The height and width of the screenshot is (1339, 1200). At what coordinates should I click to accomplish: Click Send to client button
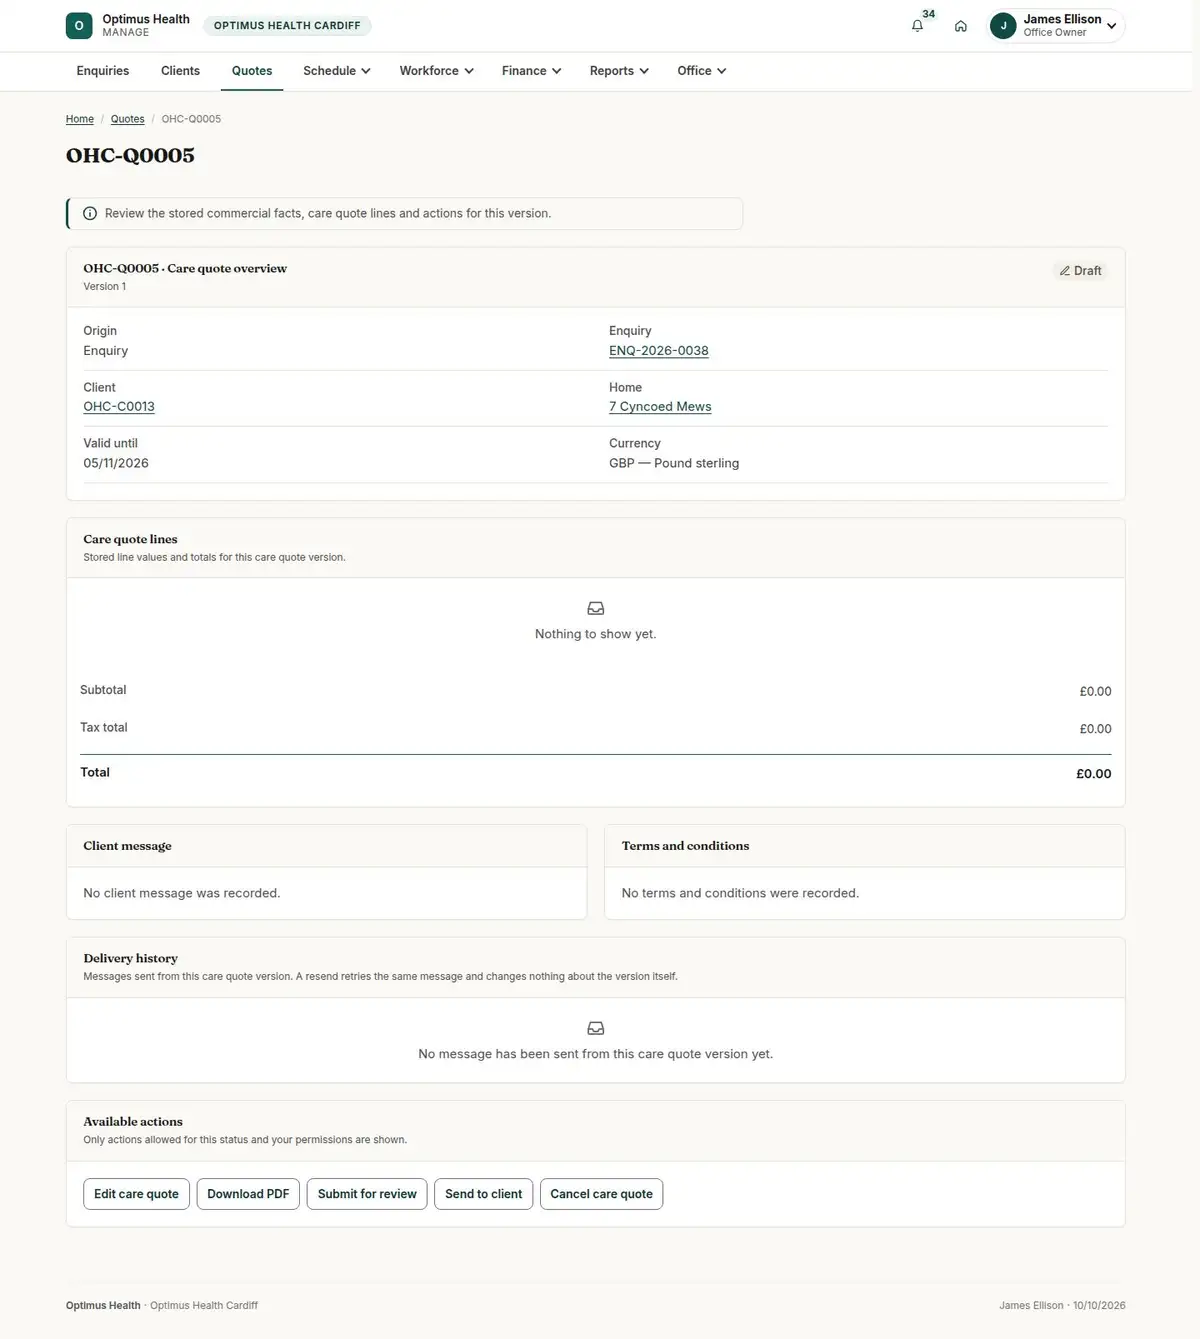[484, 1194]
